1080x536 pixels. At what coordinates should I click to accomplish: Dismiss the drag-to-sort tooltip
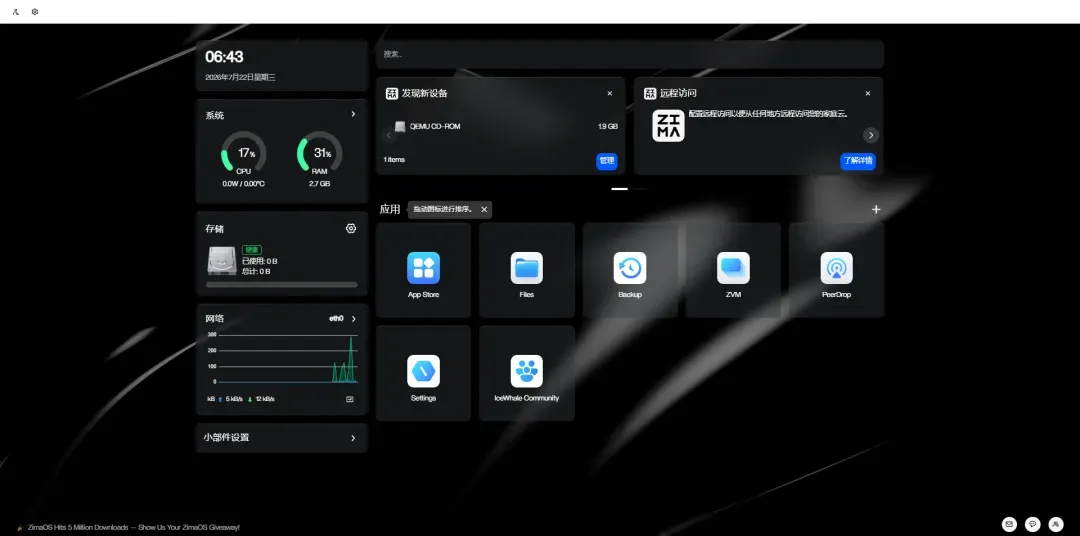484,209
